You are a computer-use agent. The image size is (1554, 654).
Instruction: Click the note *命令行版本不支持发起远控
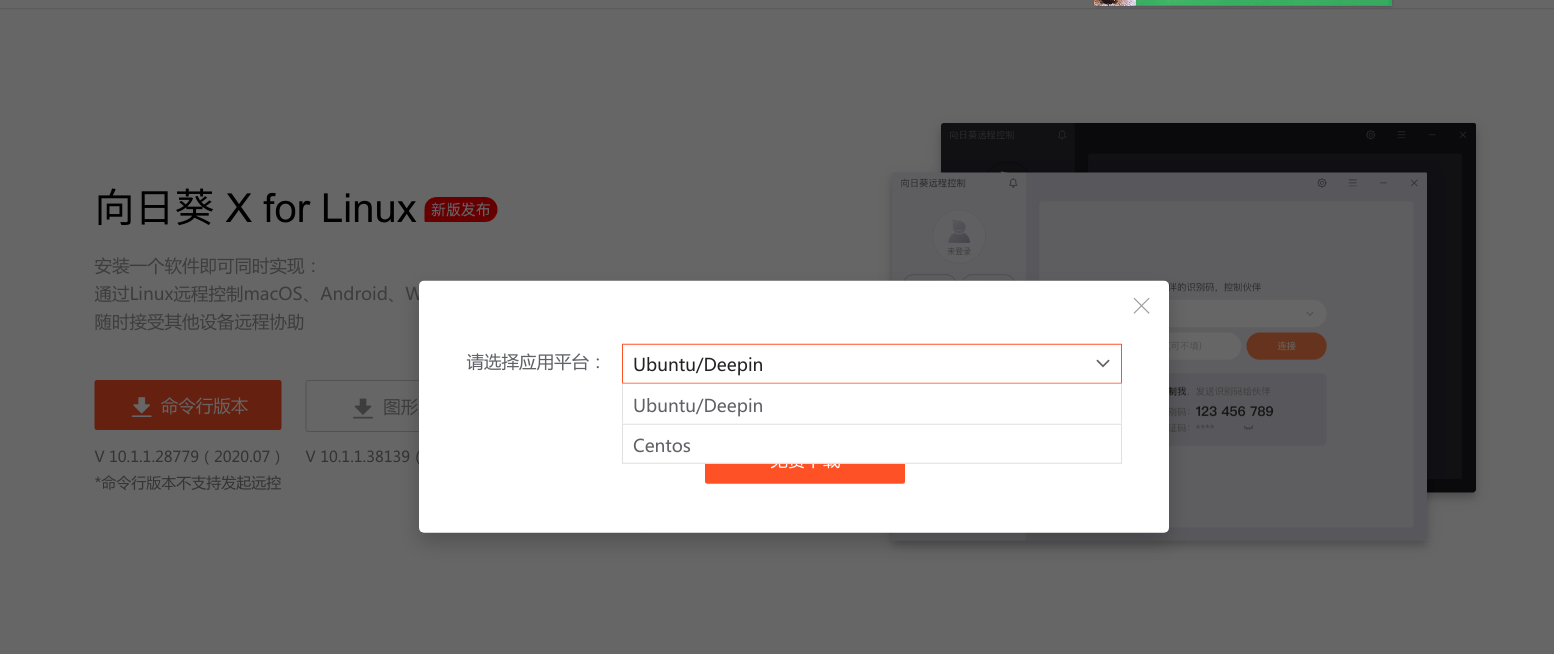(x=188, y=483)
